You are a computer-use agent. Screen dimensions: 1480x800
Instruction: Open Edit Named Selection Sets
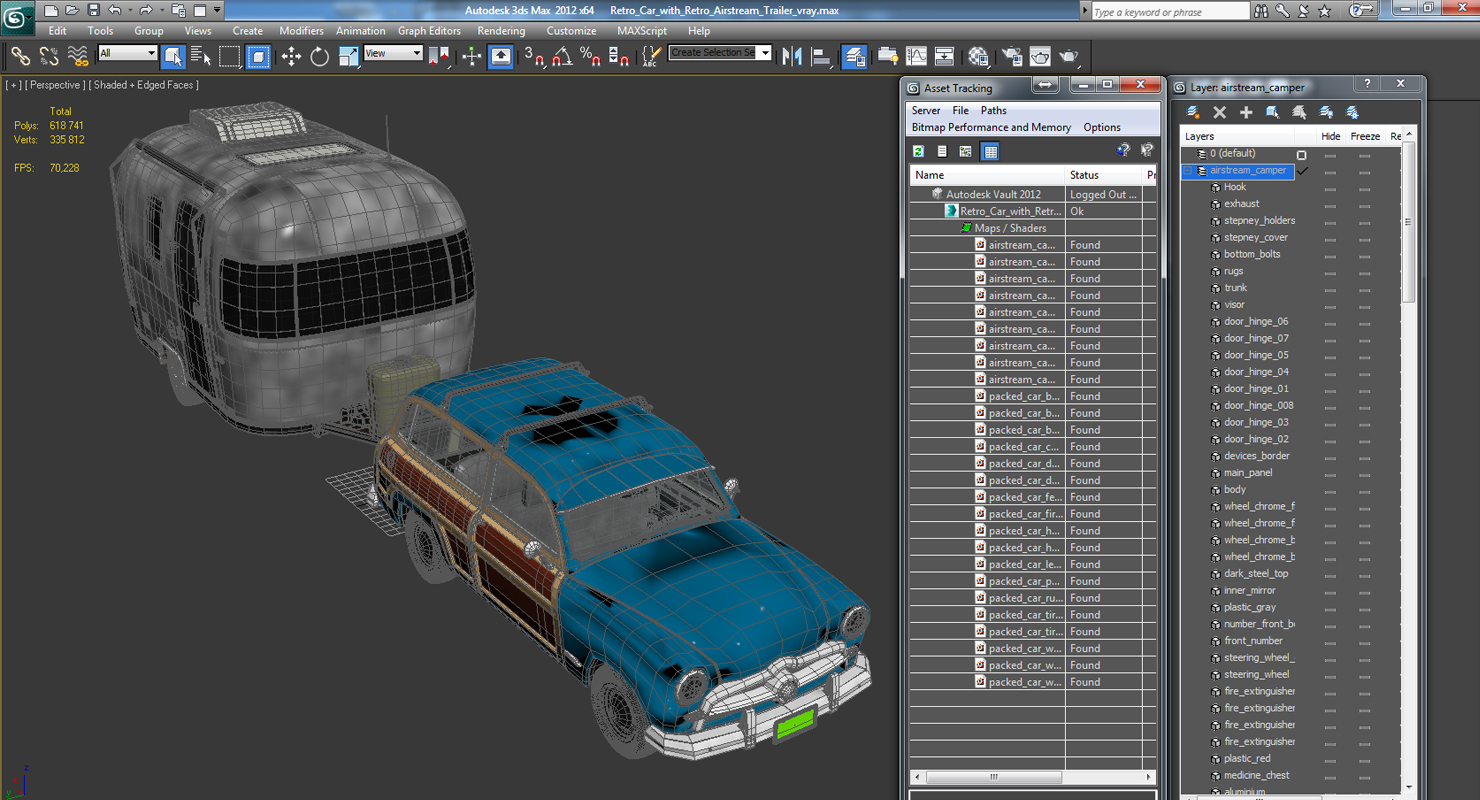[651, 57]
